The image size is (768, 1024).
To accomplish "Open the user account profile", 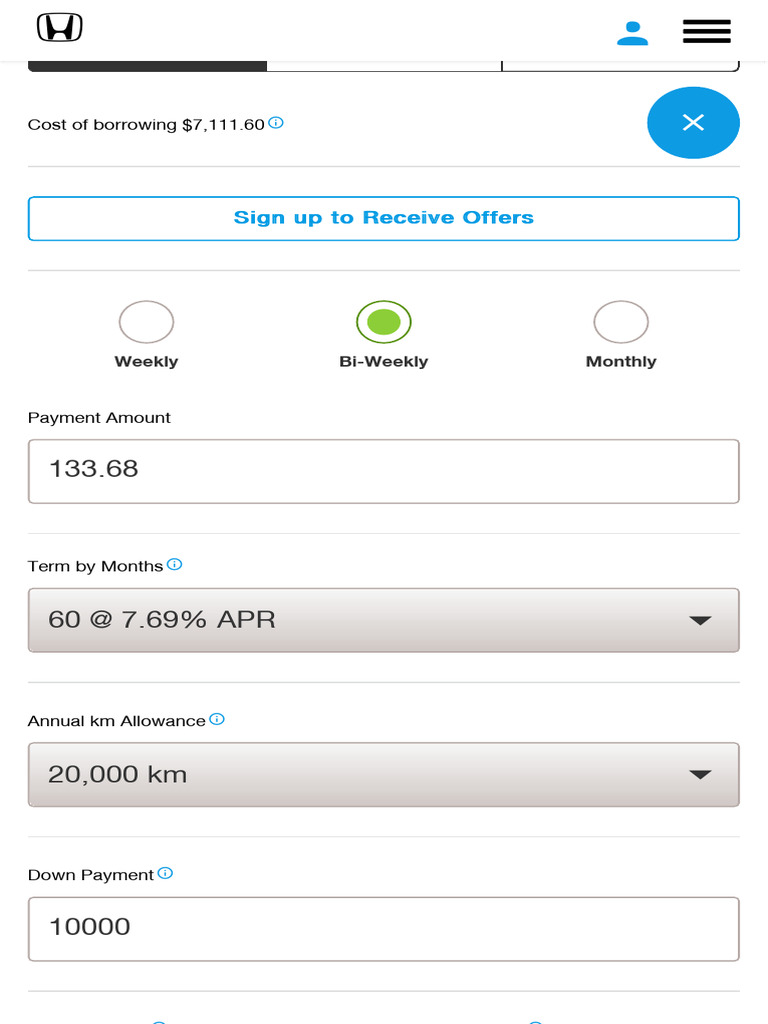I will point(632,32).
